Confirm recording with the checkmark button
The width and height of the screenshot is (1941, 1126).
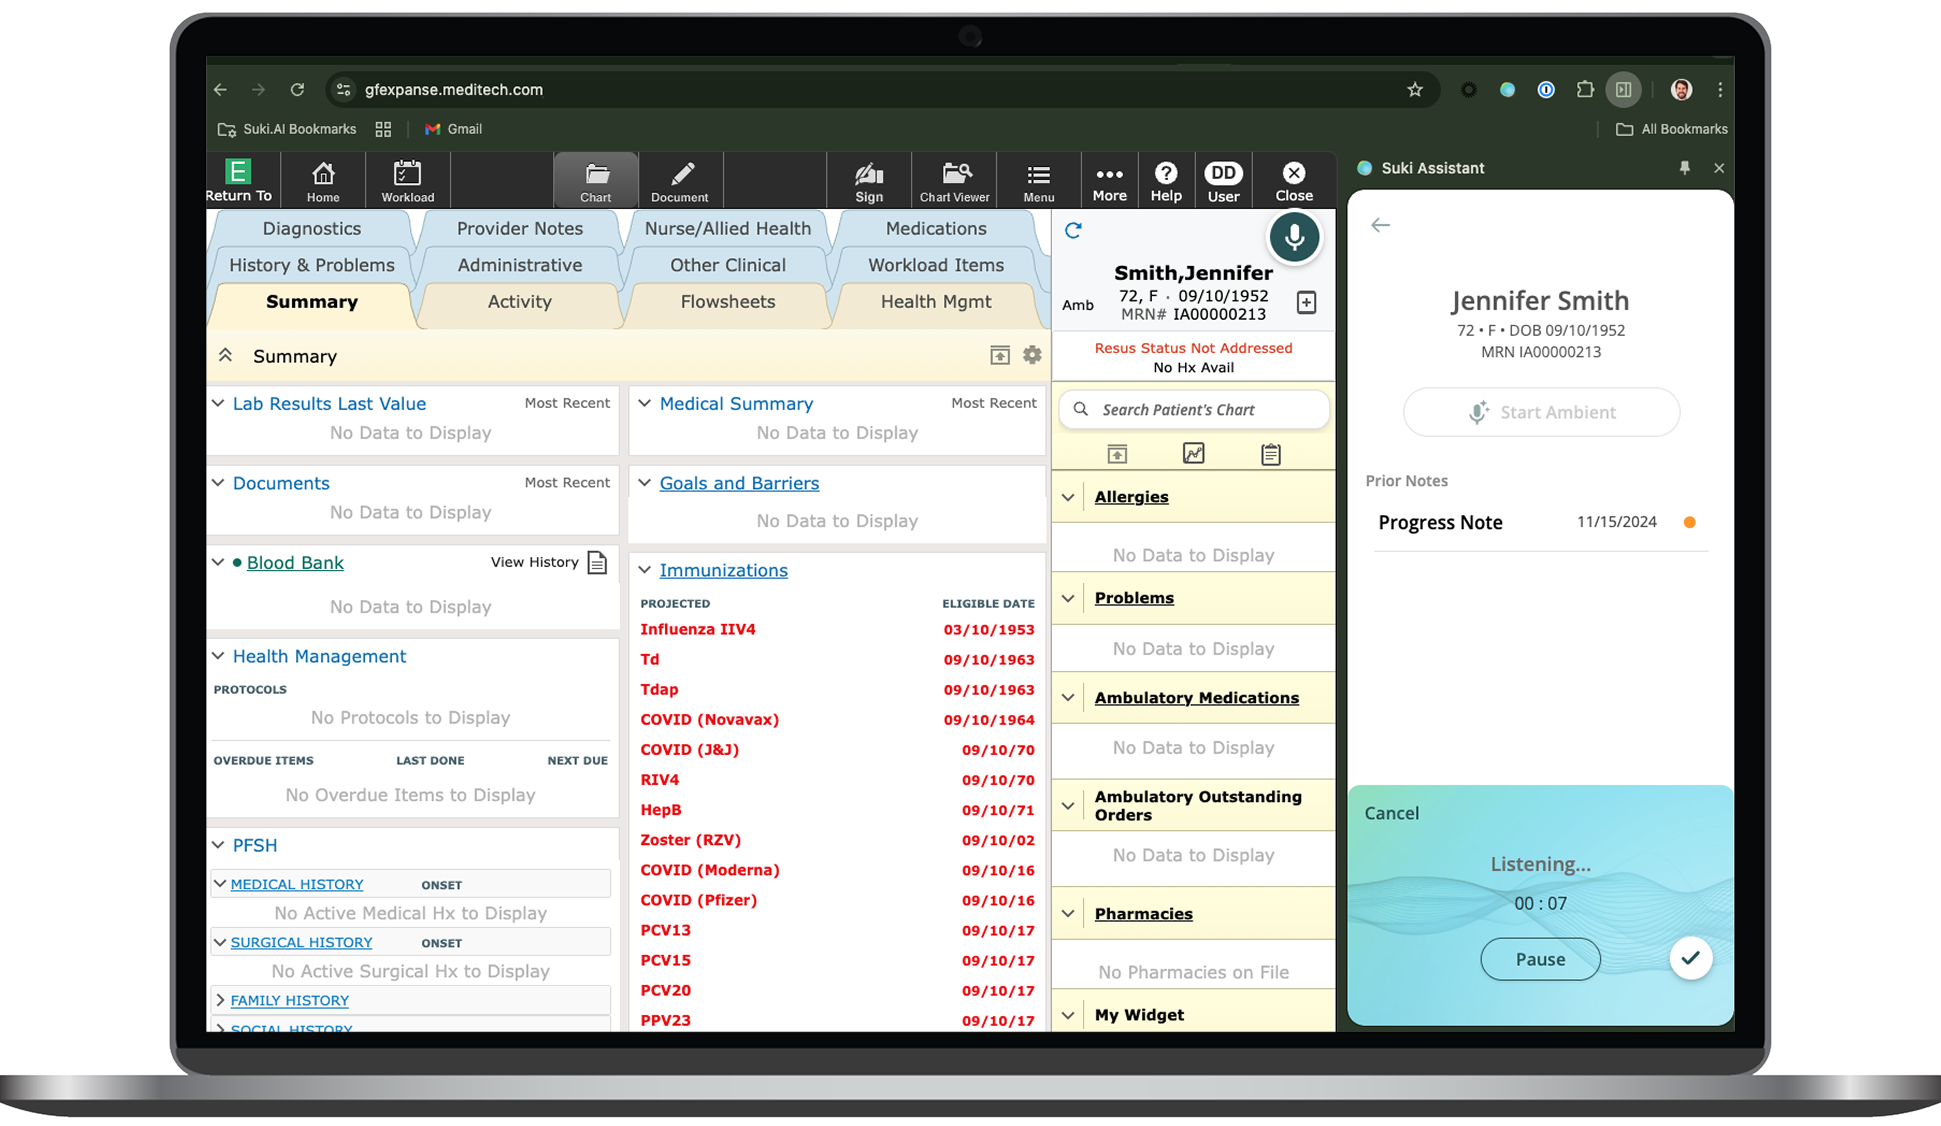[1691, 958]
